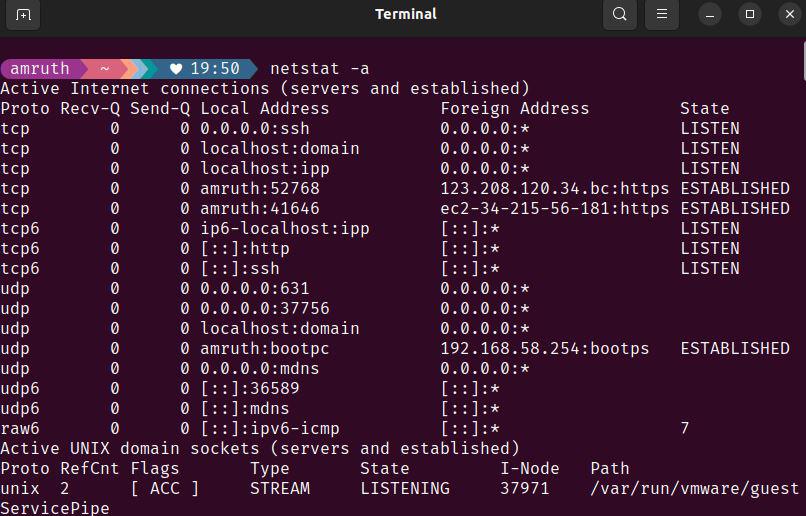The image size is (806, 516).
Task: Click the tilde directory prompt segment
Action: (105, 69)
